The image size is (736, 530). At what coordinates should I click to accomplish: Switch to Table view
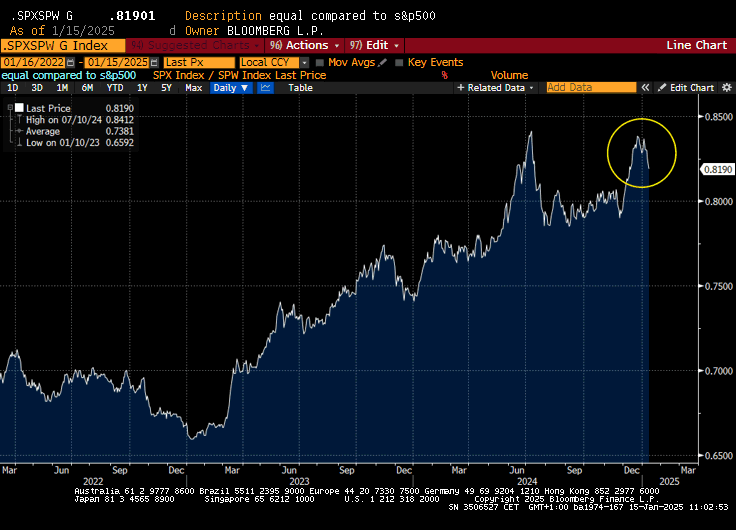point(300,88)
